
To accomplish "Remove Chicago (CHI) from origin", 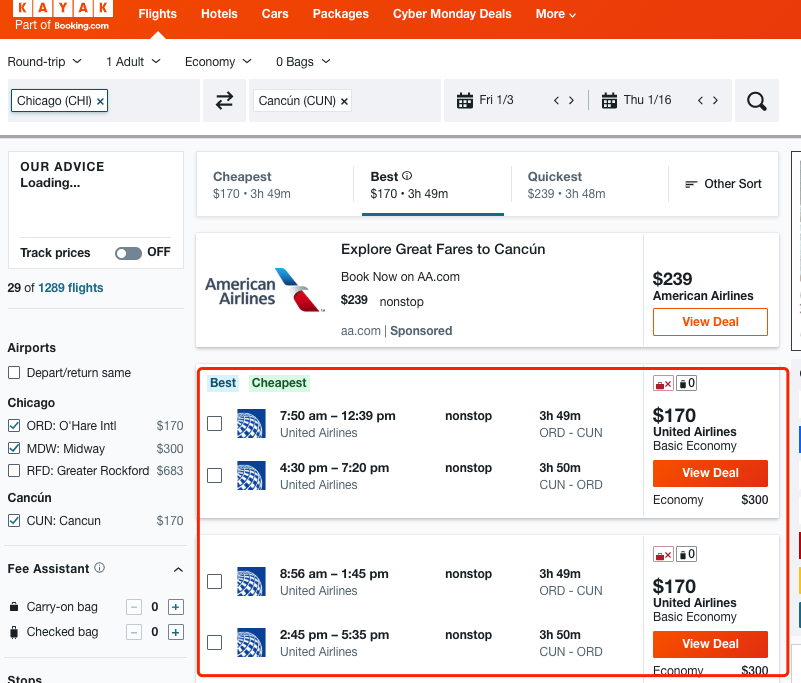I will pyautogui.click(x=101, y=101).
